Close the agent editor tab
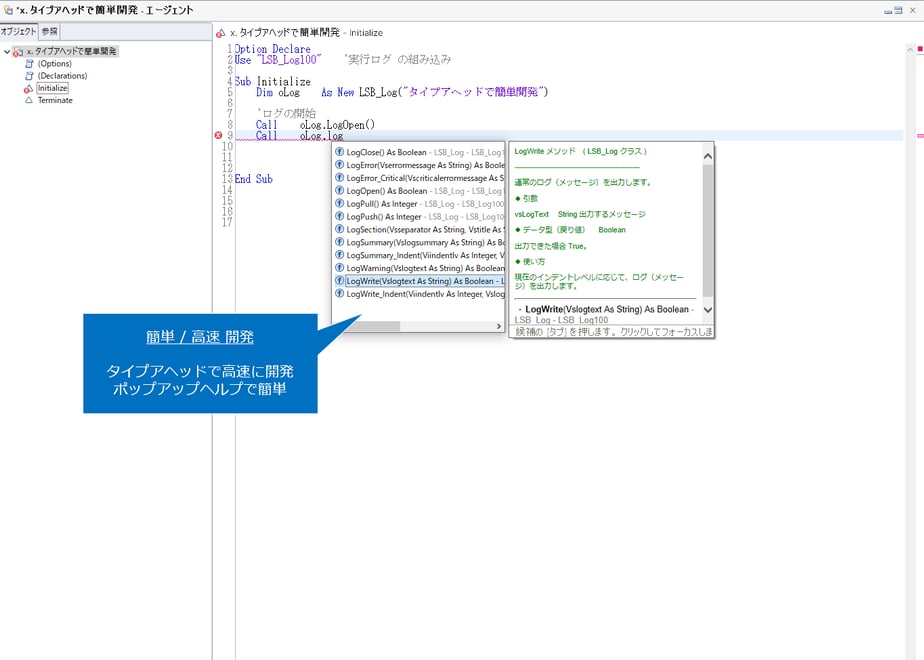 (913, 11)
